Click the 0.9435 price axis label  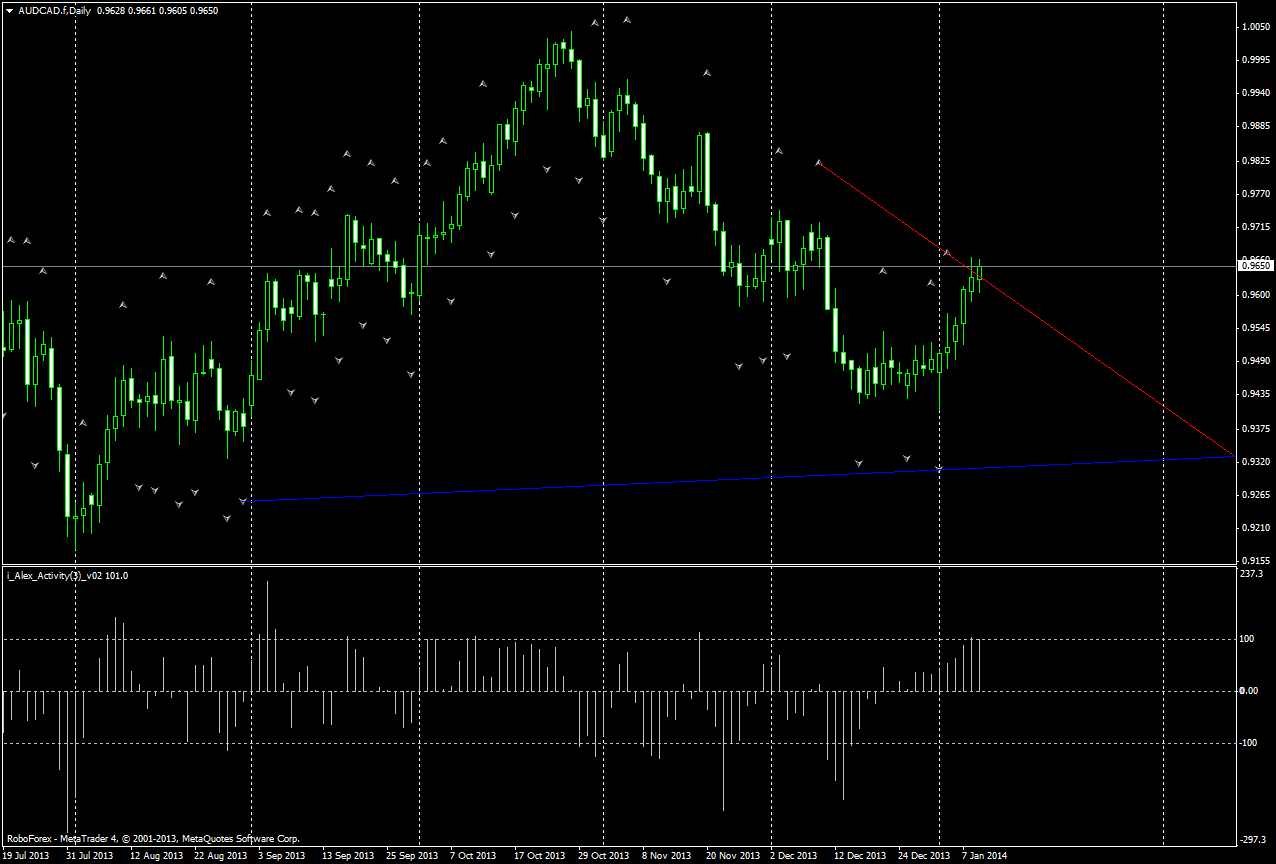tap(1255, 395)
